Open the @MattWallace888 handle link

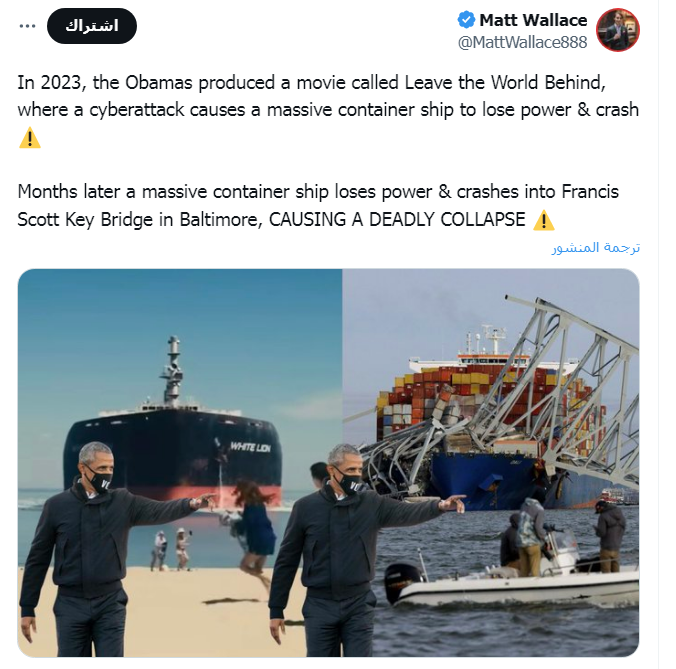tap(522, 42)
